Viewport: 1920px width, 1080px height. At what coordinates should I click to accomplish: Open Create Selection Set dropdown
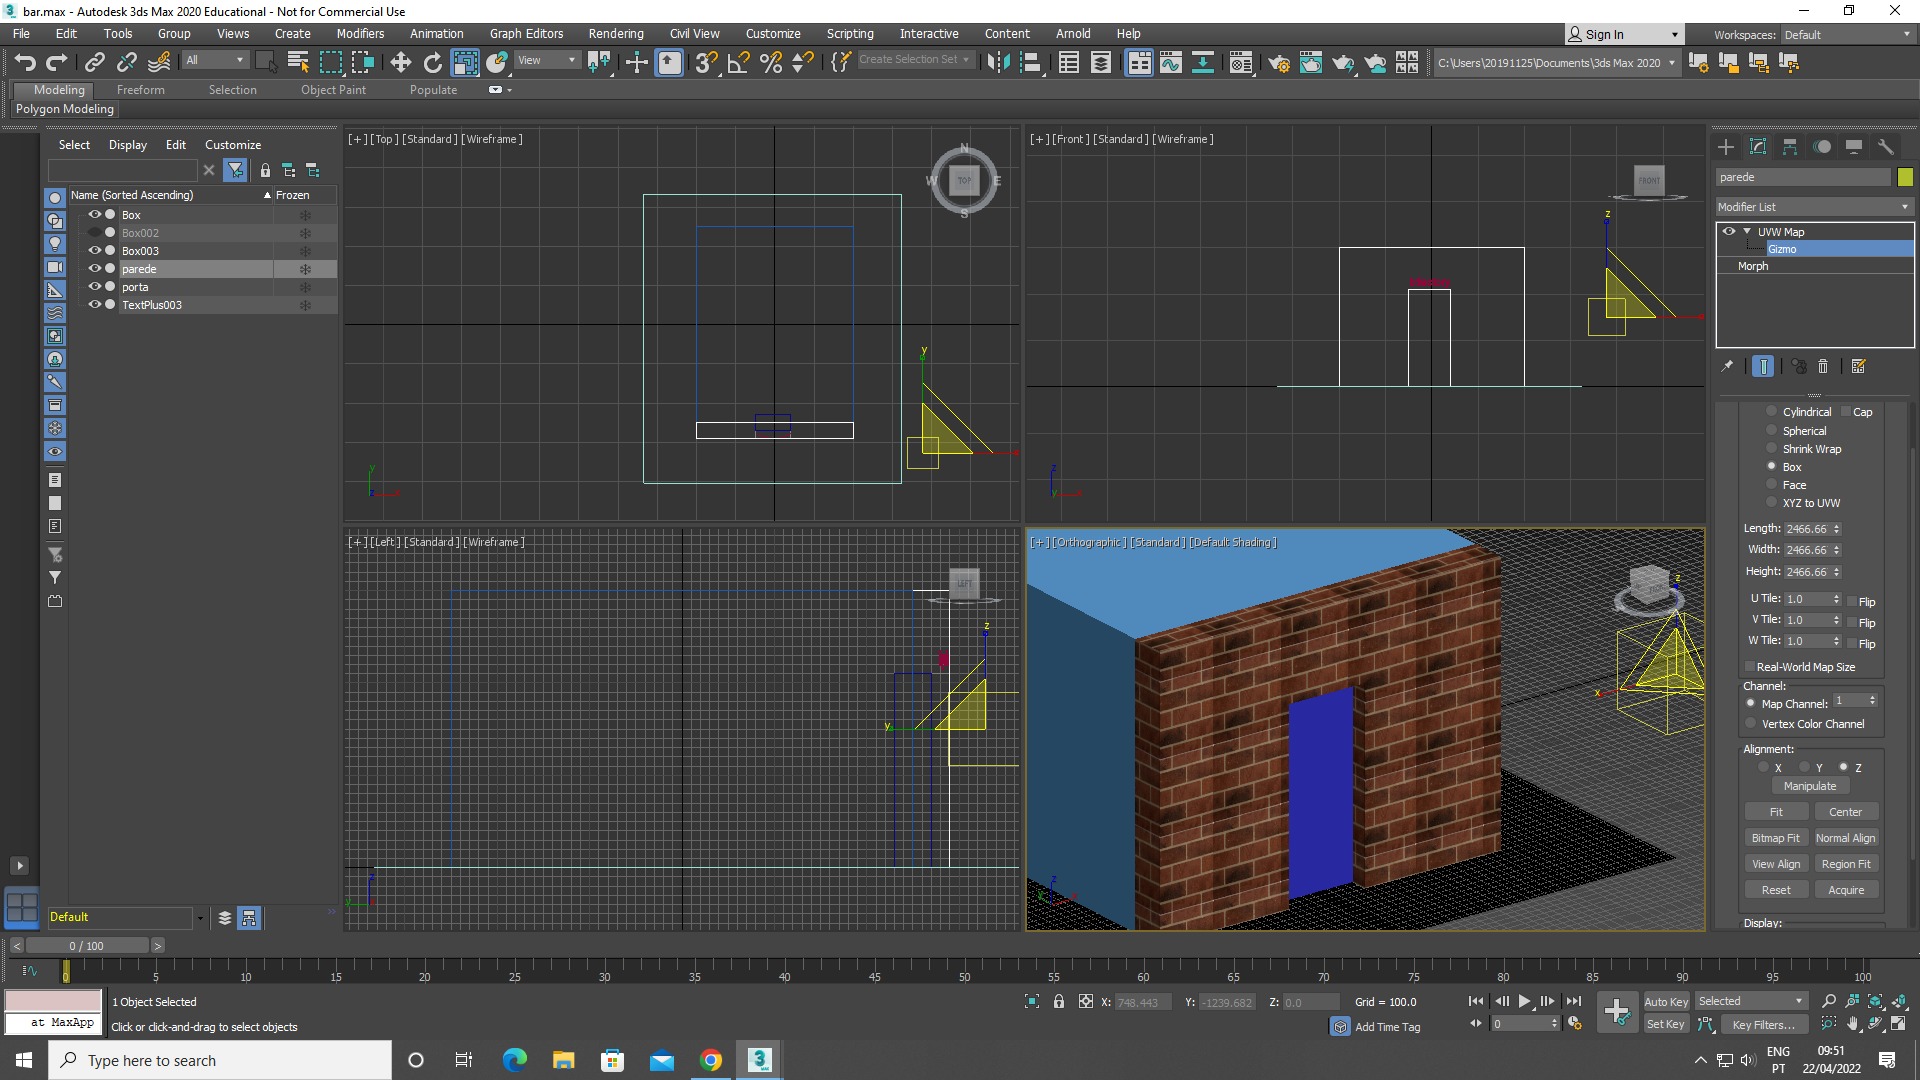tap(915, 61)
